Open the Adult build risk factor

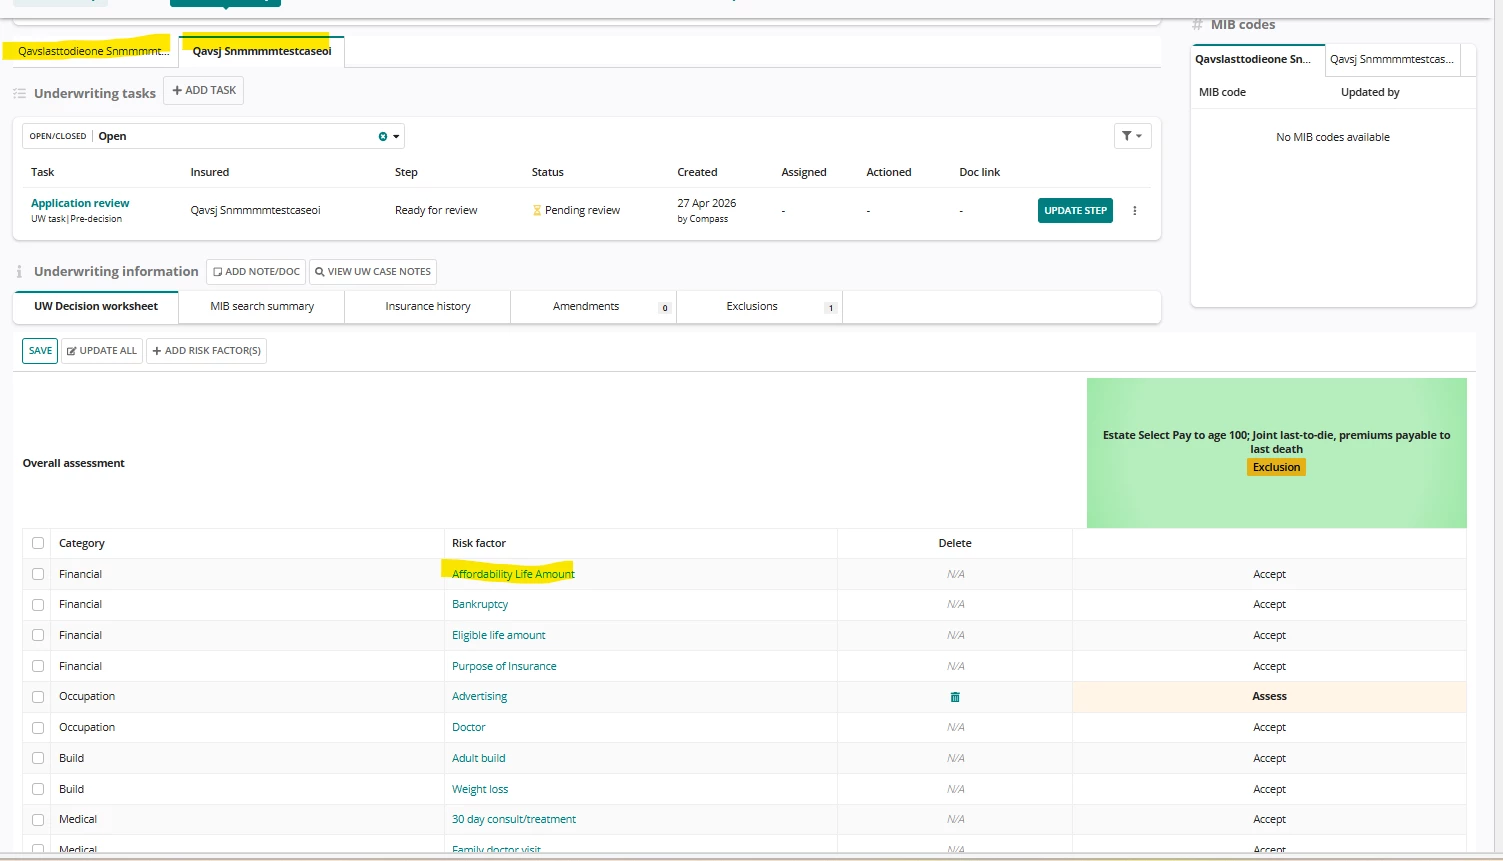[x=479, y=758]
